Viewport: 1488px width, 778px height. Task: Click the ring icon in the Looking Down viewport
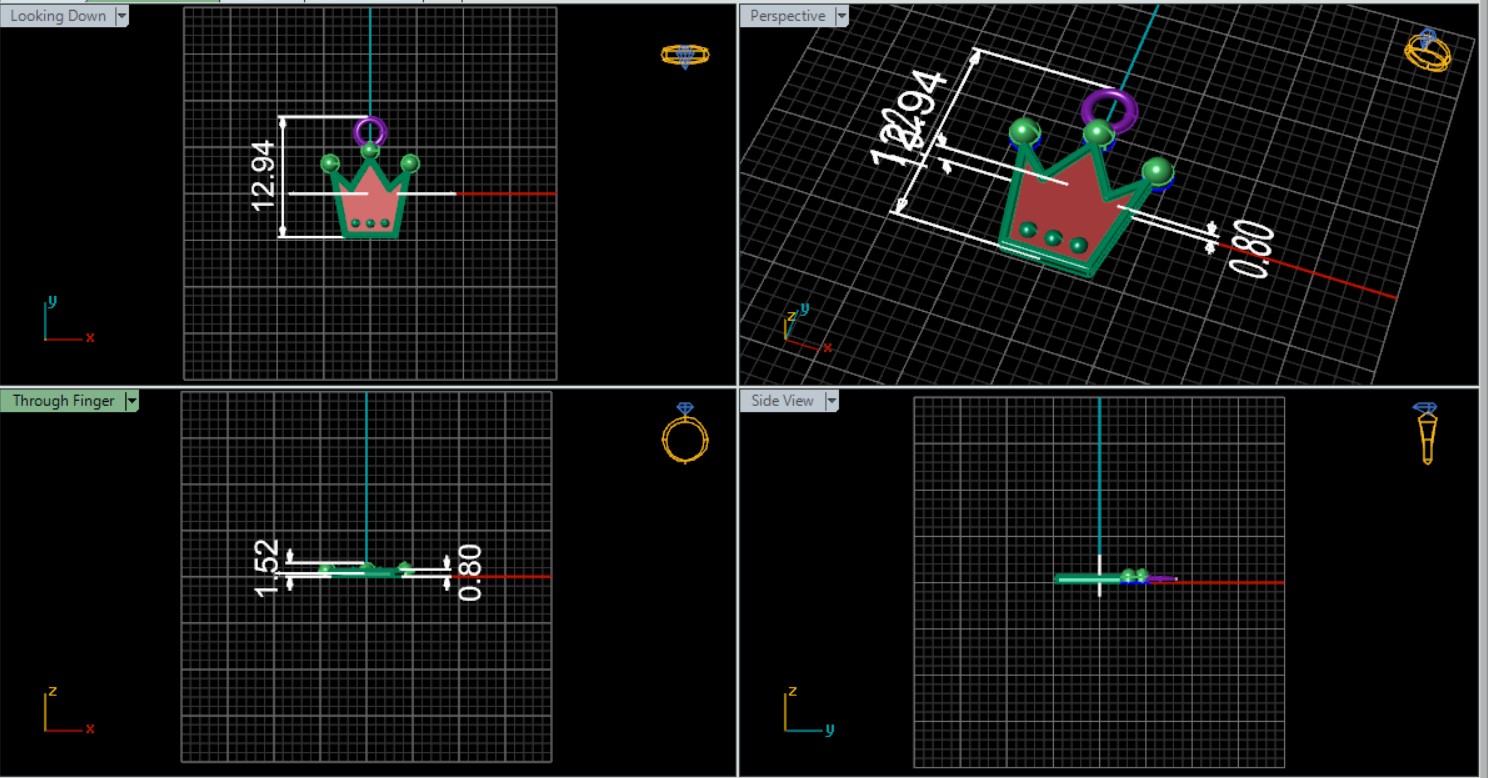685,55
